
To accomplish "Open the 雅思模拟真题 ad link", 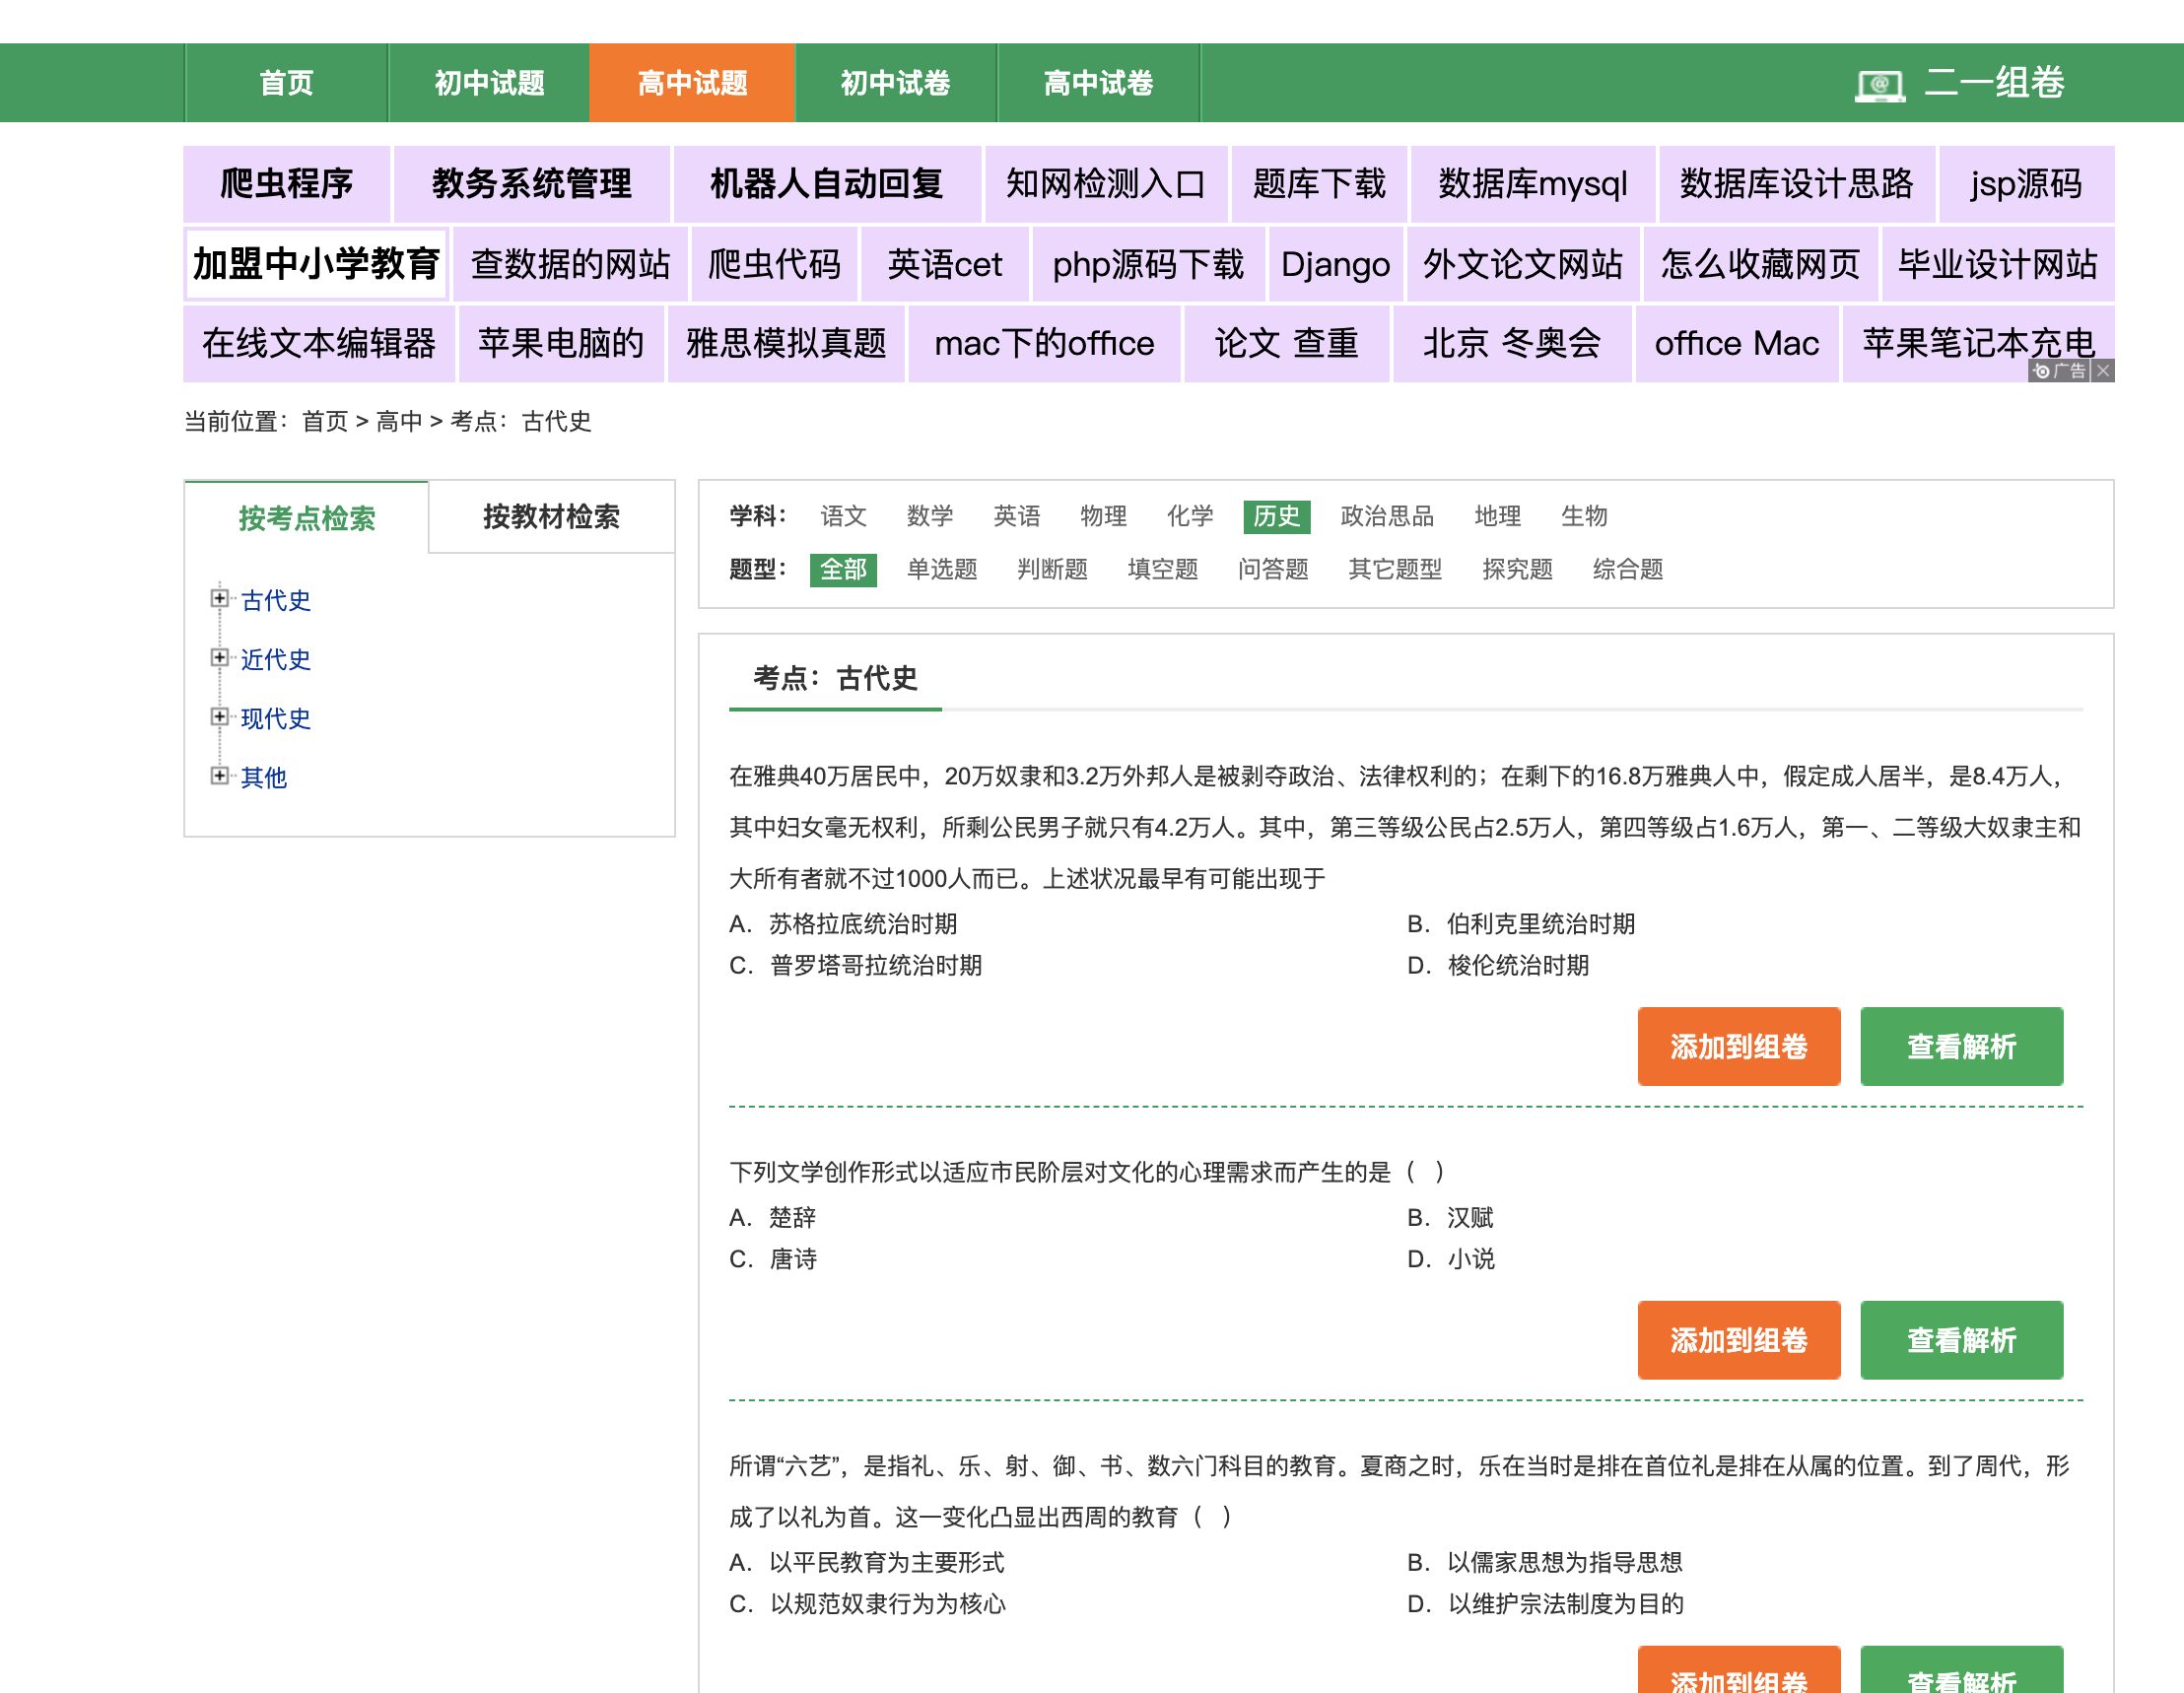I will (786, 343).
